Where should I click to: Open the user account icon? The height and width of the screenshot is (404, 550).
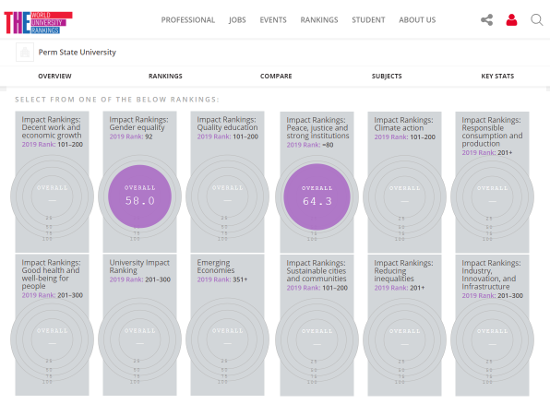click(511, 20)
